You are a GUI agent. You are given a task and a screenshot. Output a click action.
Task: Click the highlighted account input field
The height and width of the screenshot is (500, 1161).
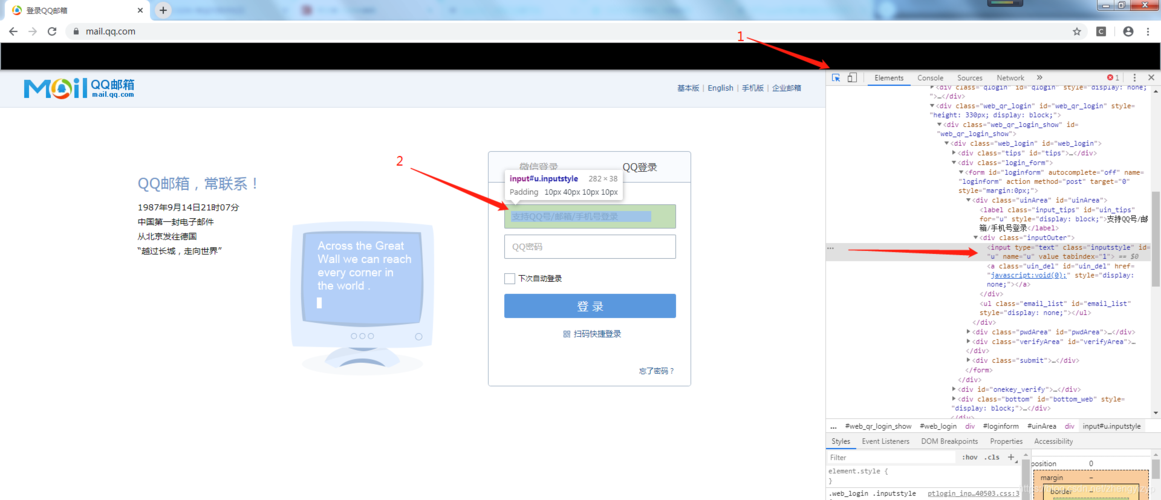coord(590,216)
